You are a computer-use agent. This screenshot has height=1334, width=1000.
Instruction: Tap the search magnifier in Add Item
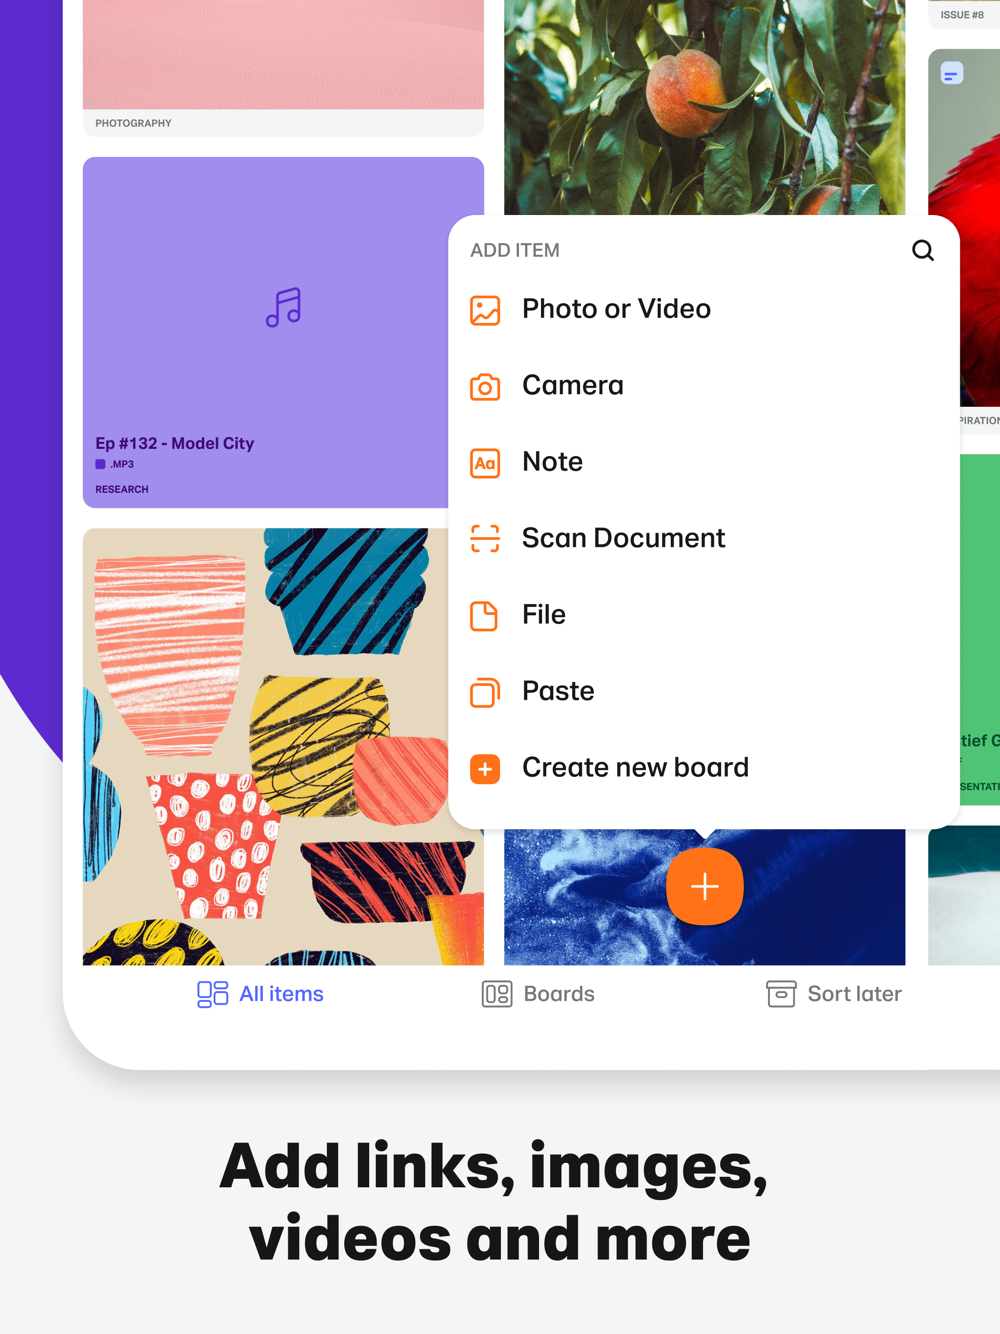pos(923,250)
